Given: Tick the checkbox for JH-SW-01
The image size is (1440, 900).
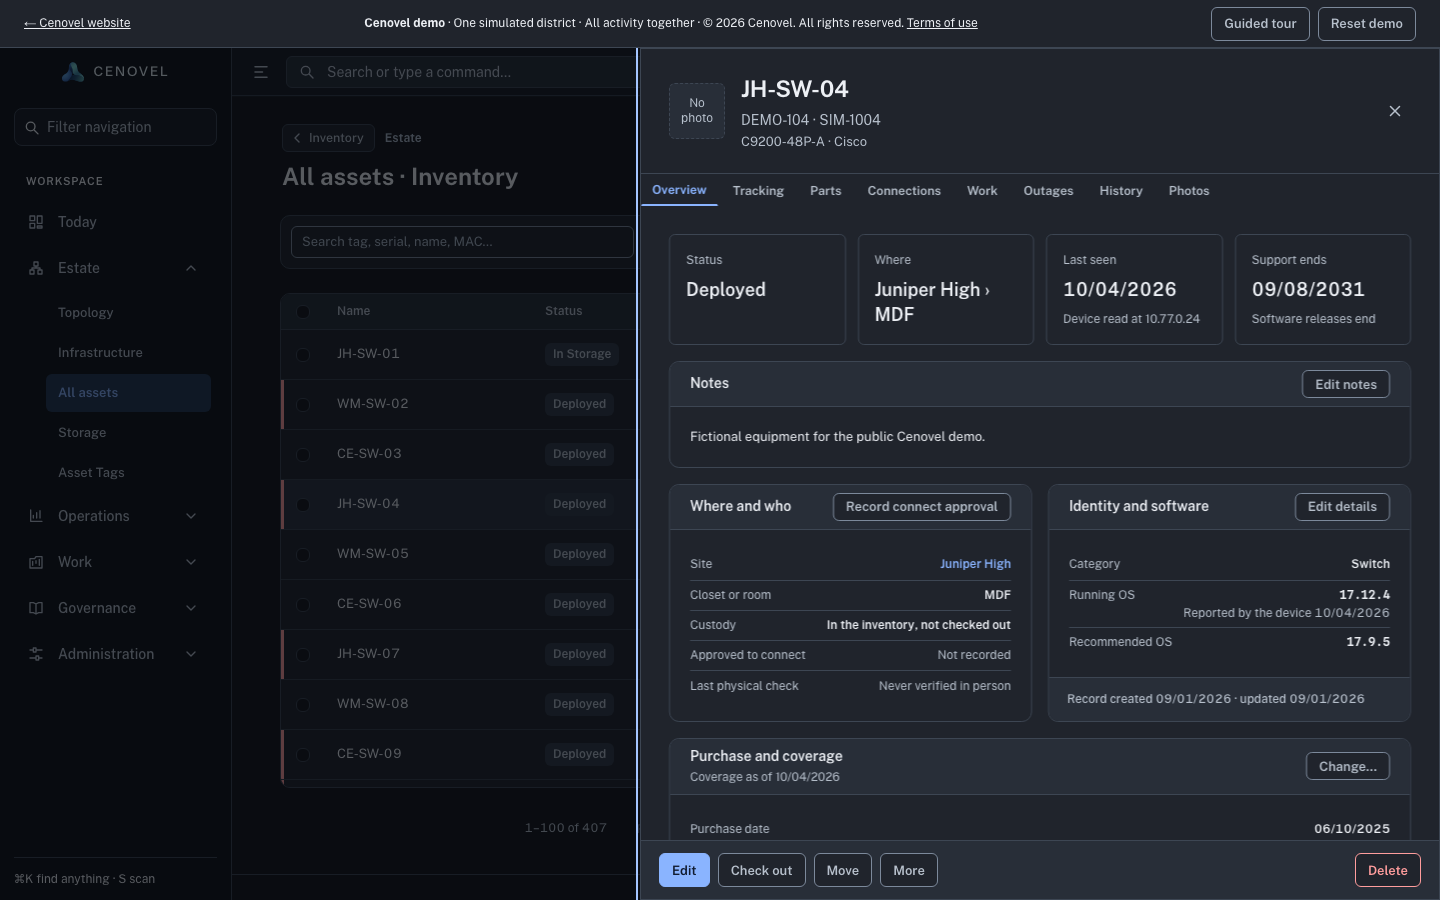Looking at the screenshot, I should [303, 354].
